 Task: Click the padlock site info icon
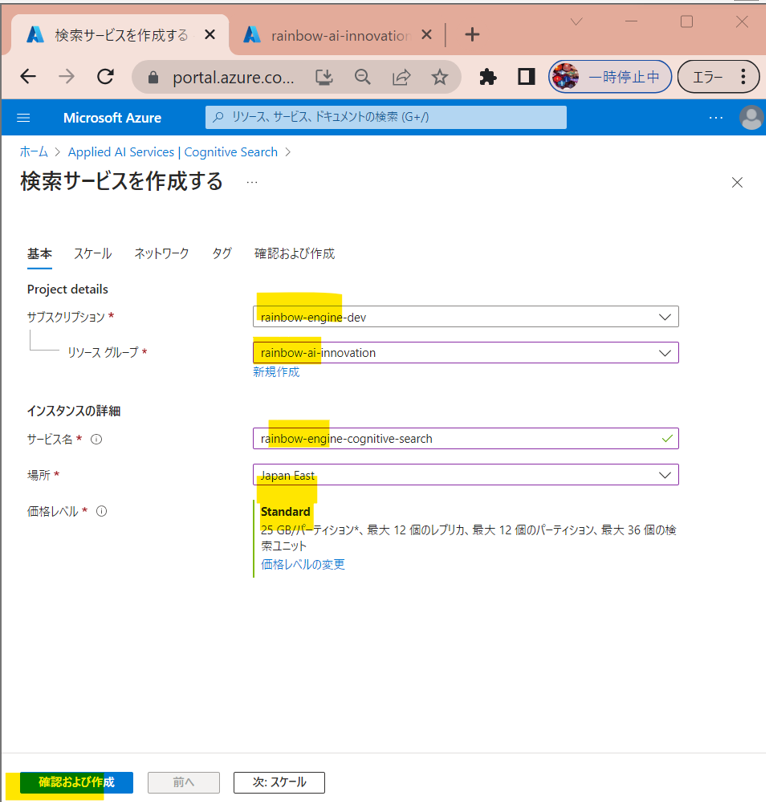(153, 77)
